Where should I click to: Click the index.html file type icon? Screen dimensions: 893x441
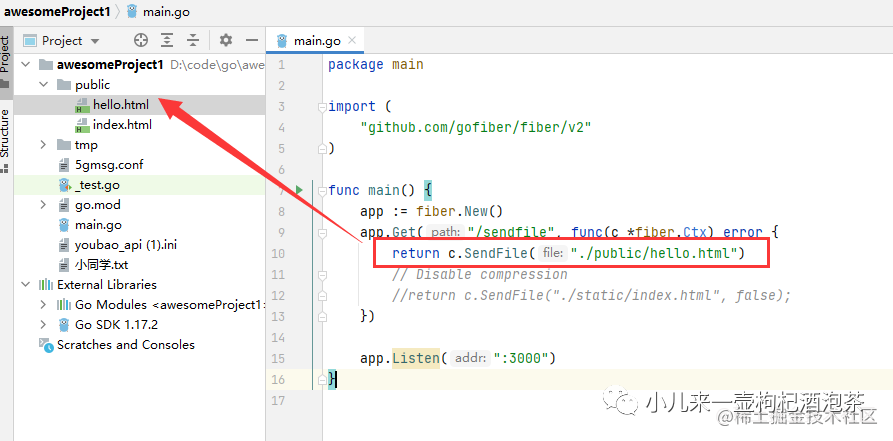(83, 125)
